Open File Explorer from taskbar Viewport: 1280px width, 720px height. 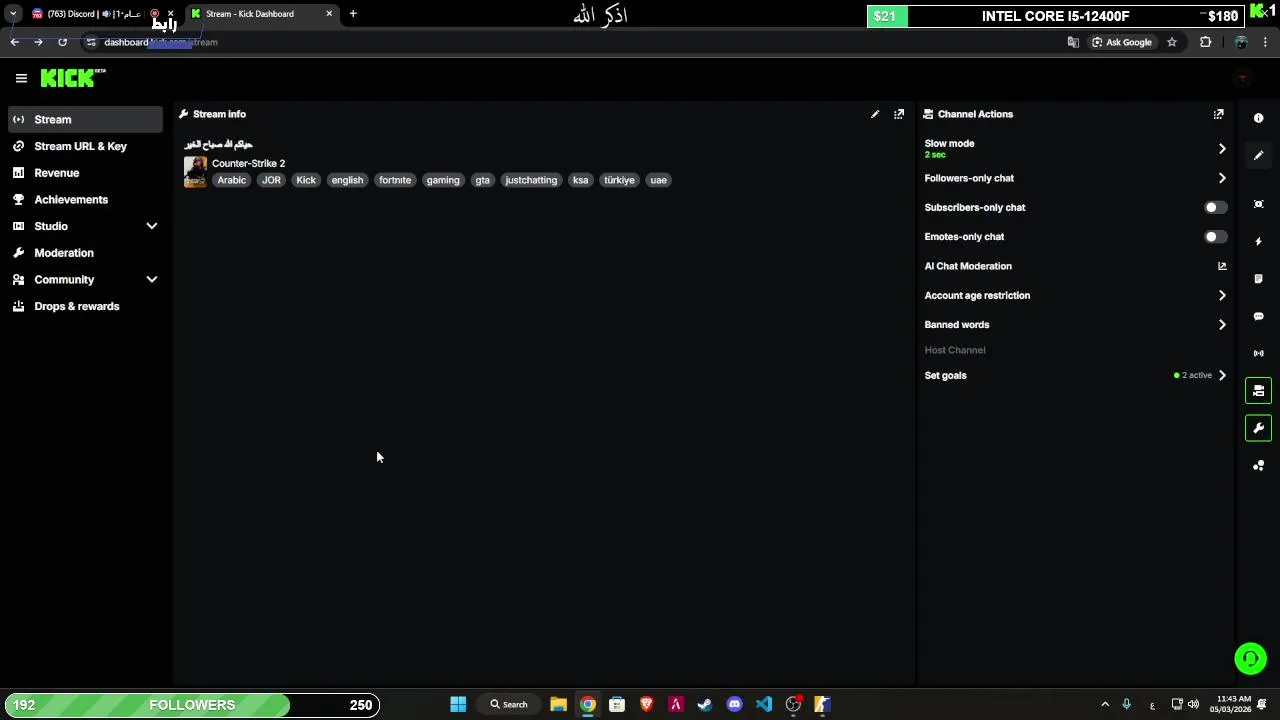559,704
